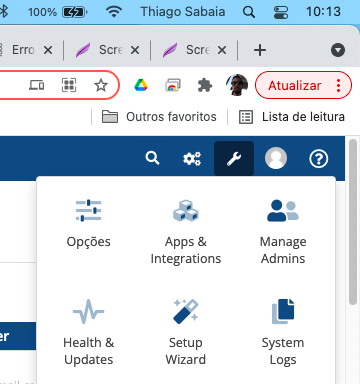The image size is (360, 384).
Task: Open Manage Admins people icon
Action: (x=283, y=210)
